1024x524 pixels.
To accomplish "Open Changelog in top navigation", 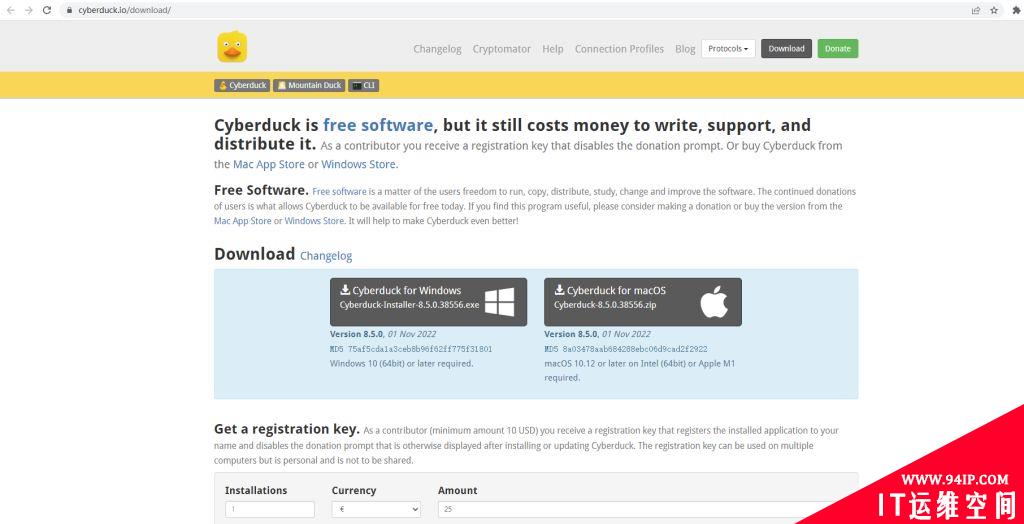I will [437, 49].
